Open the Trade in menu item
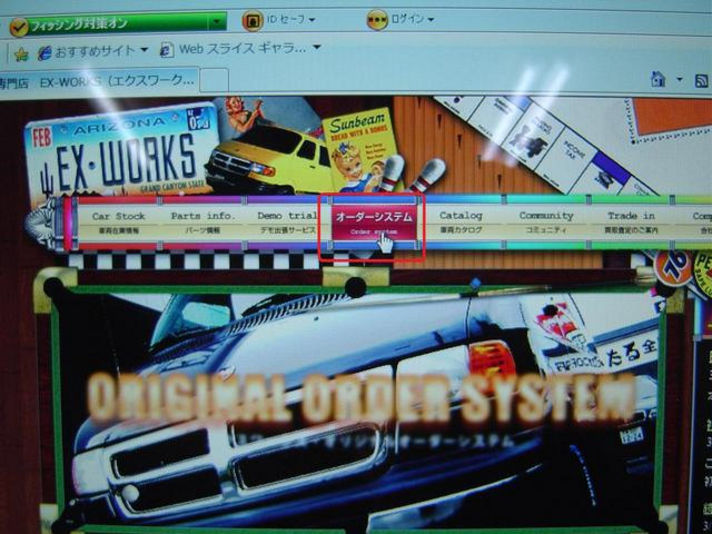 tap(631, 222)
